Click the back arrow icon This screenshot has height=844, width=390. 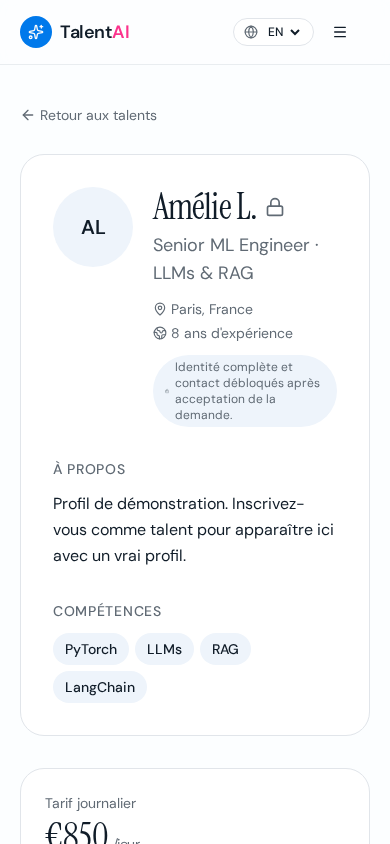pos(27,115)
